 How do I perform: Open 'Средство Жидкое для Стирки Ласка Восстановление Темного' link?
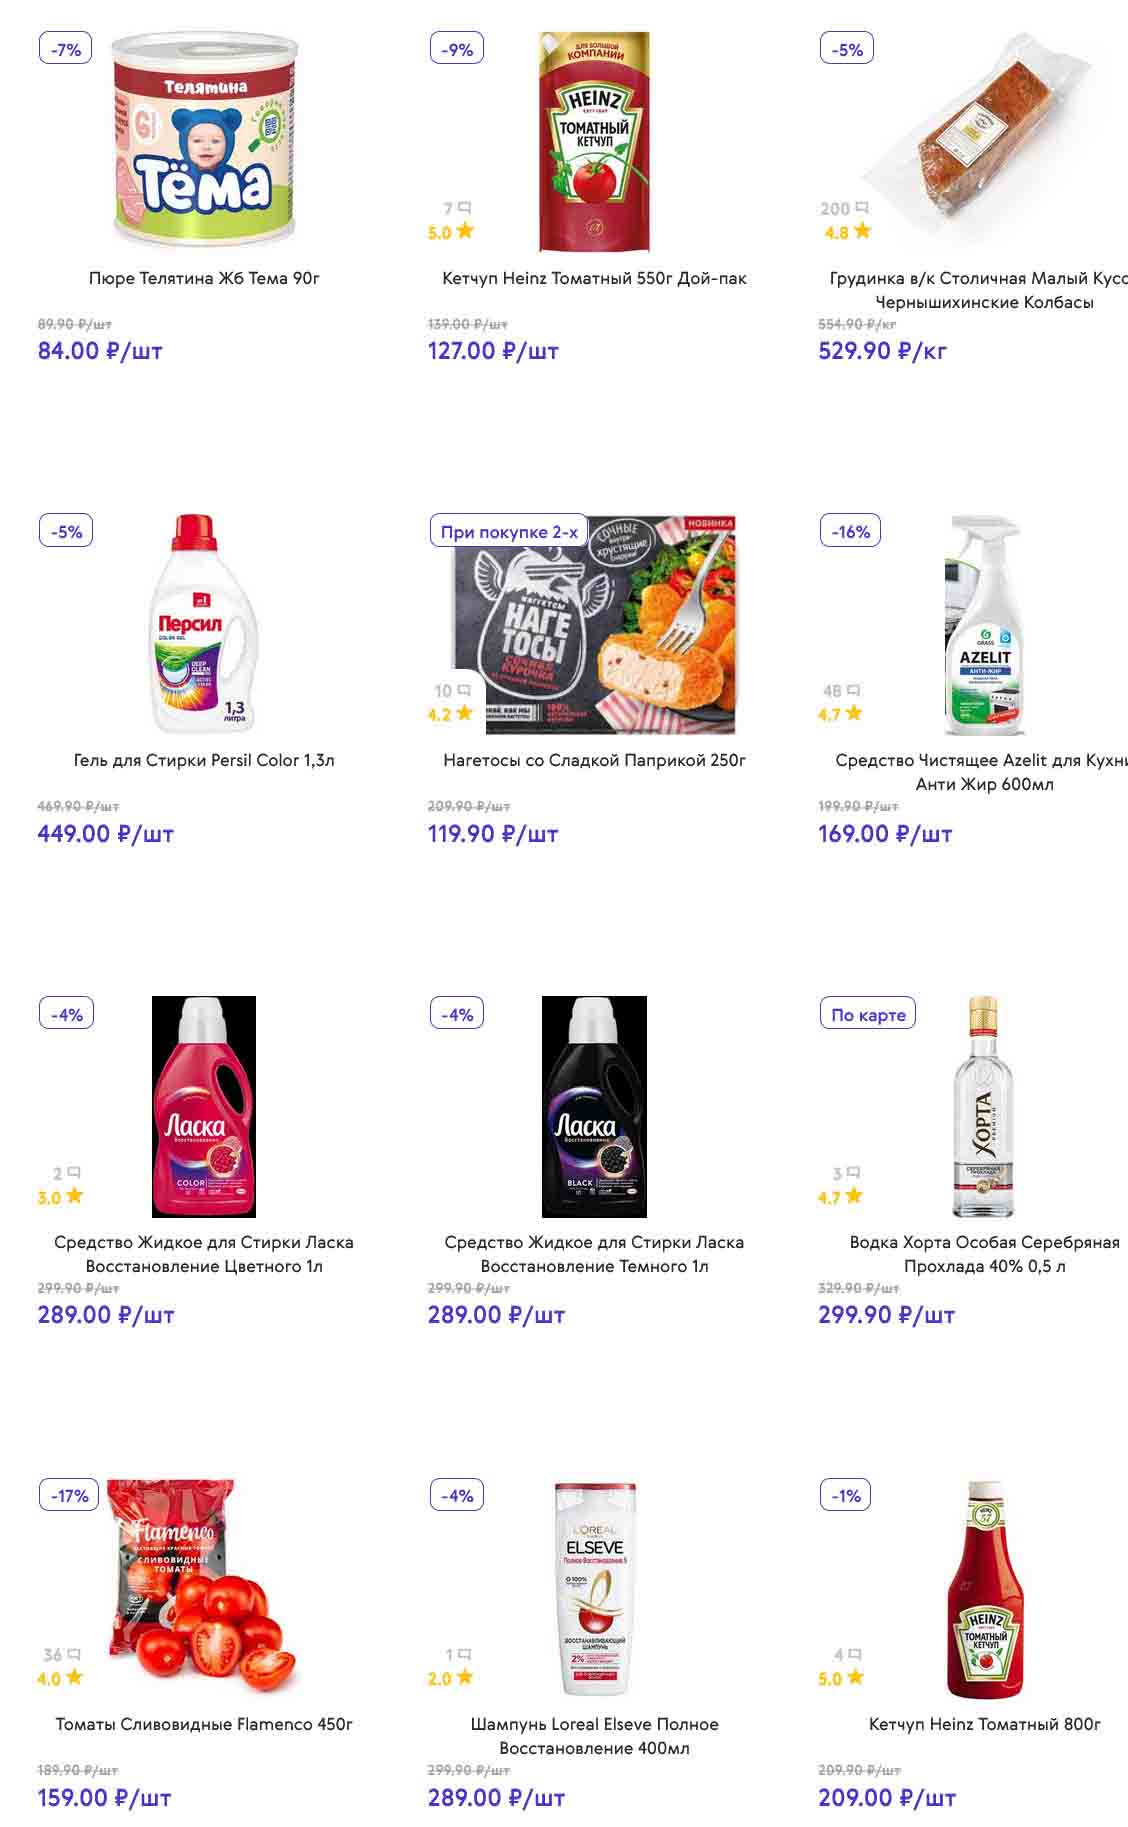coord(594,1254)
